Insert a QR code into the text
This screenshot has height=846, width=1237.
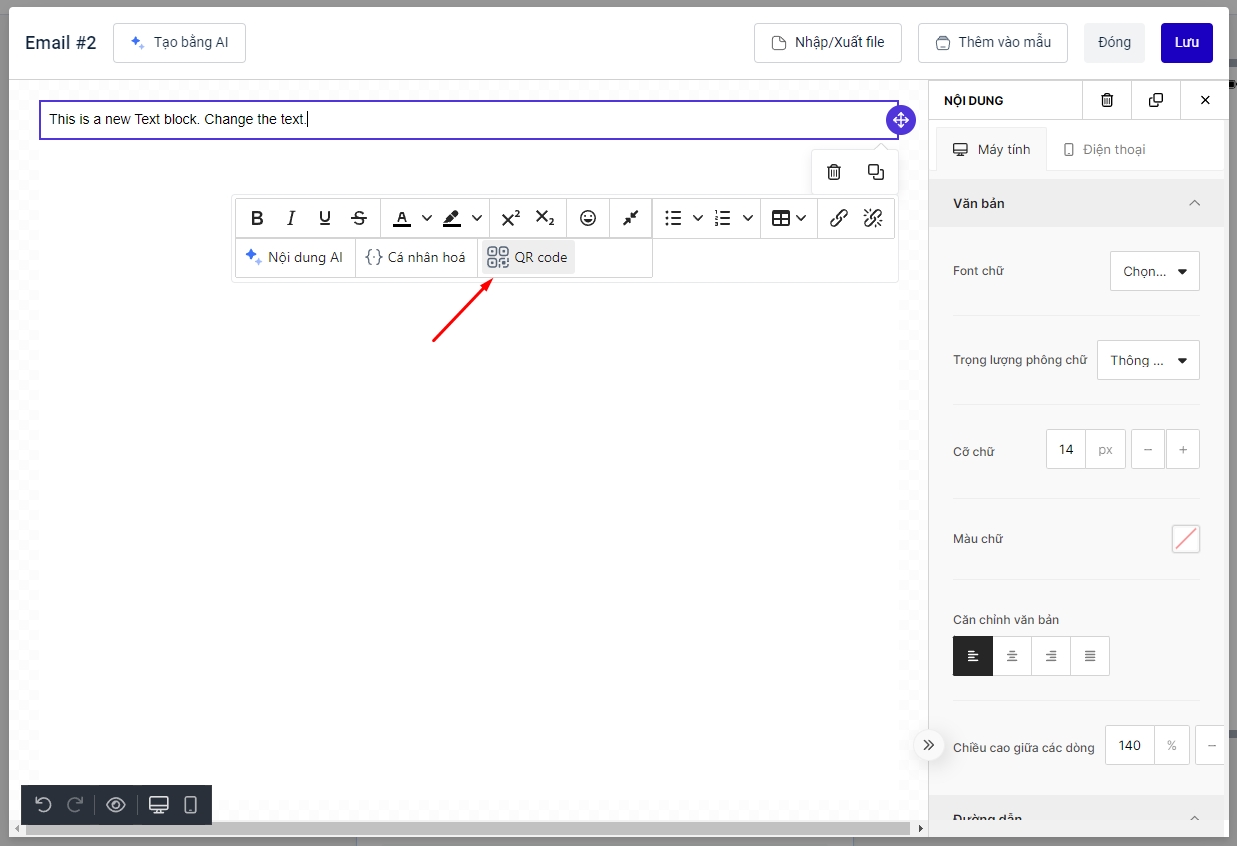click(x=527, y=257)
